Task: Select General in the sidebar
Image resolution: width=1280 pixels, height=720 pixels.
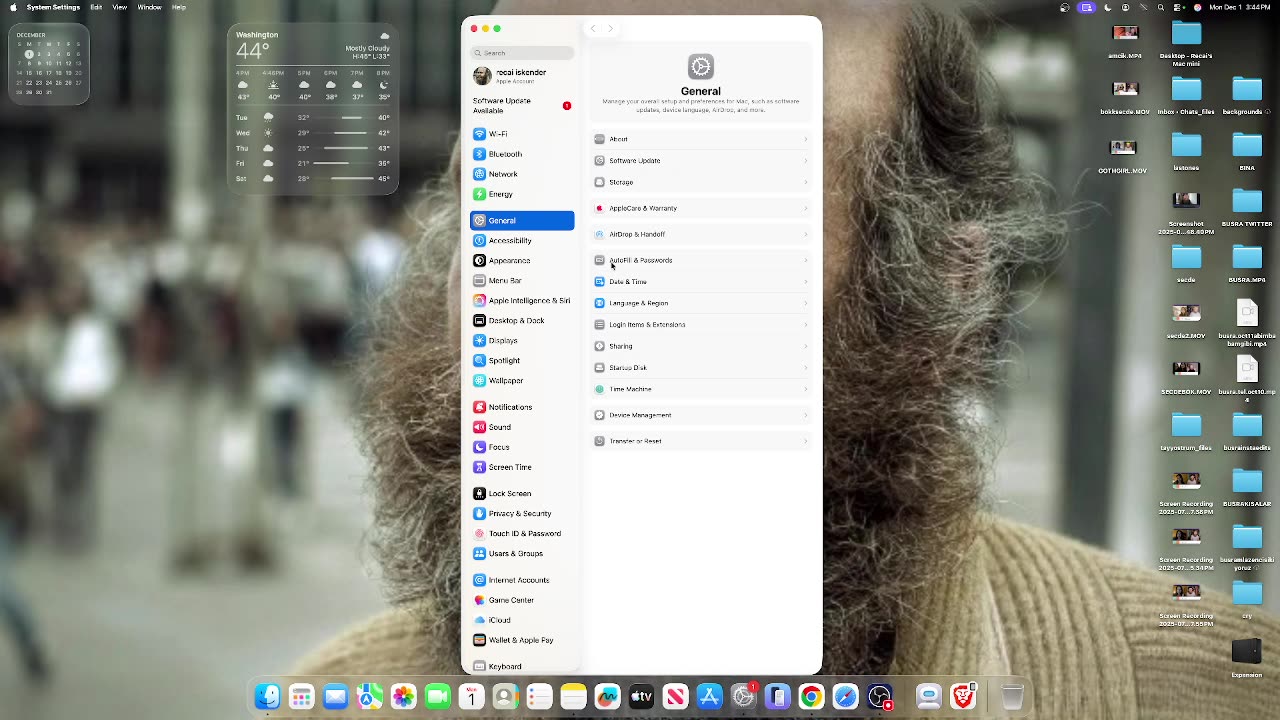Action: point(522,220)
